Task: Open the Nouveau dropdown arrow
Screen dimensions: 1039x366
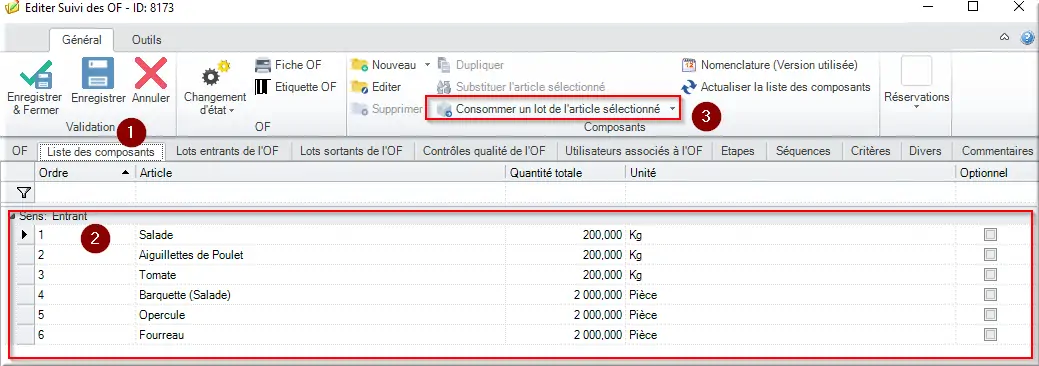Action: (427, 65)
